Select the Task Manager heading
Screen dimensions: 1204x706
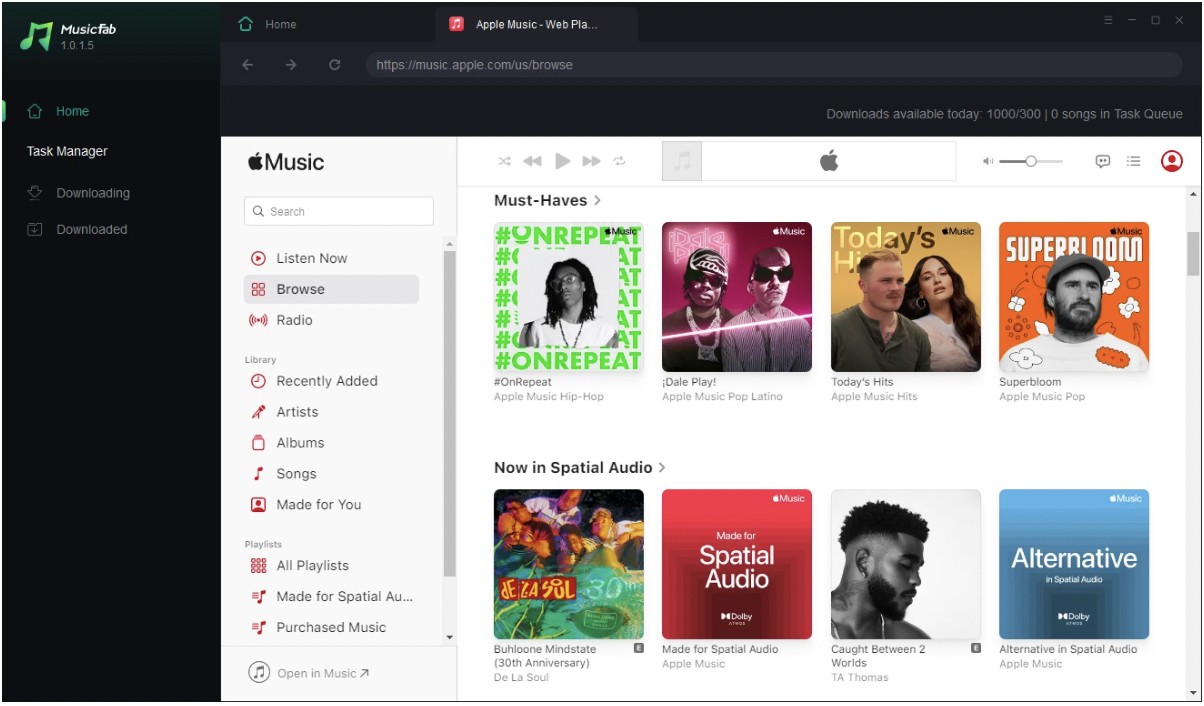[67, 151]
